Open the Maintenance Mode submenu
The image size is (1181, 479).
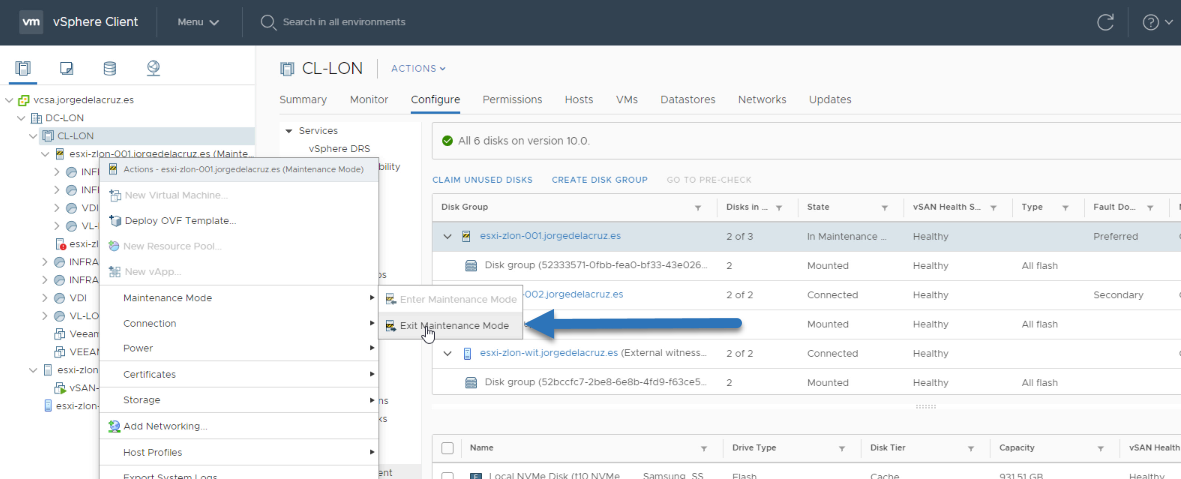(x=239, y=297)
